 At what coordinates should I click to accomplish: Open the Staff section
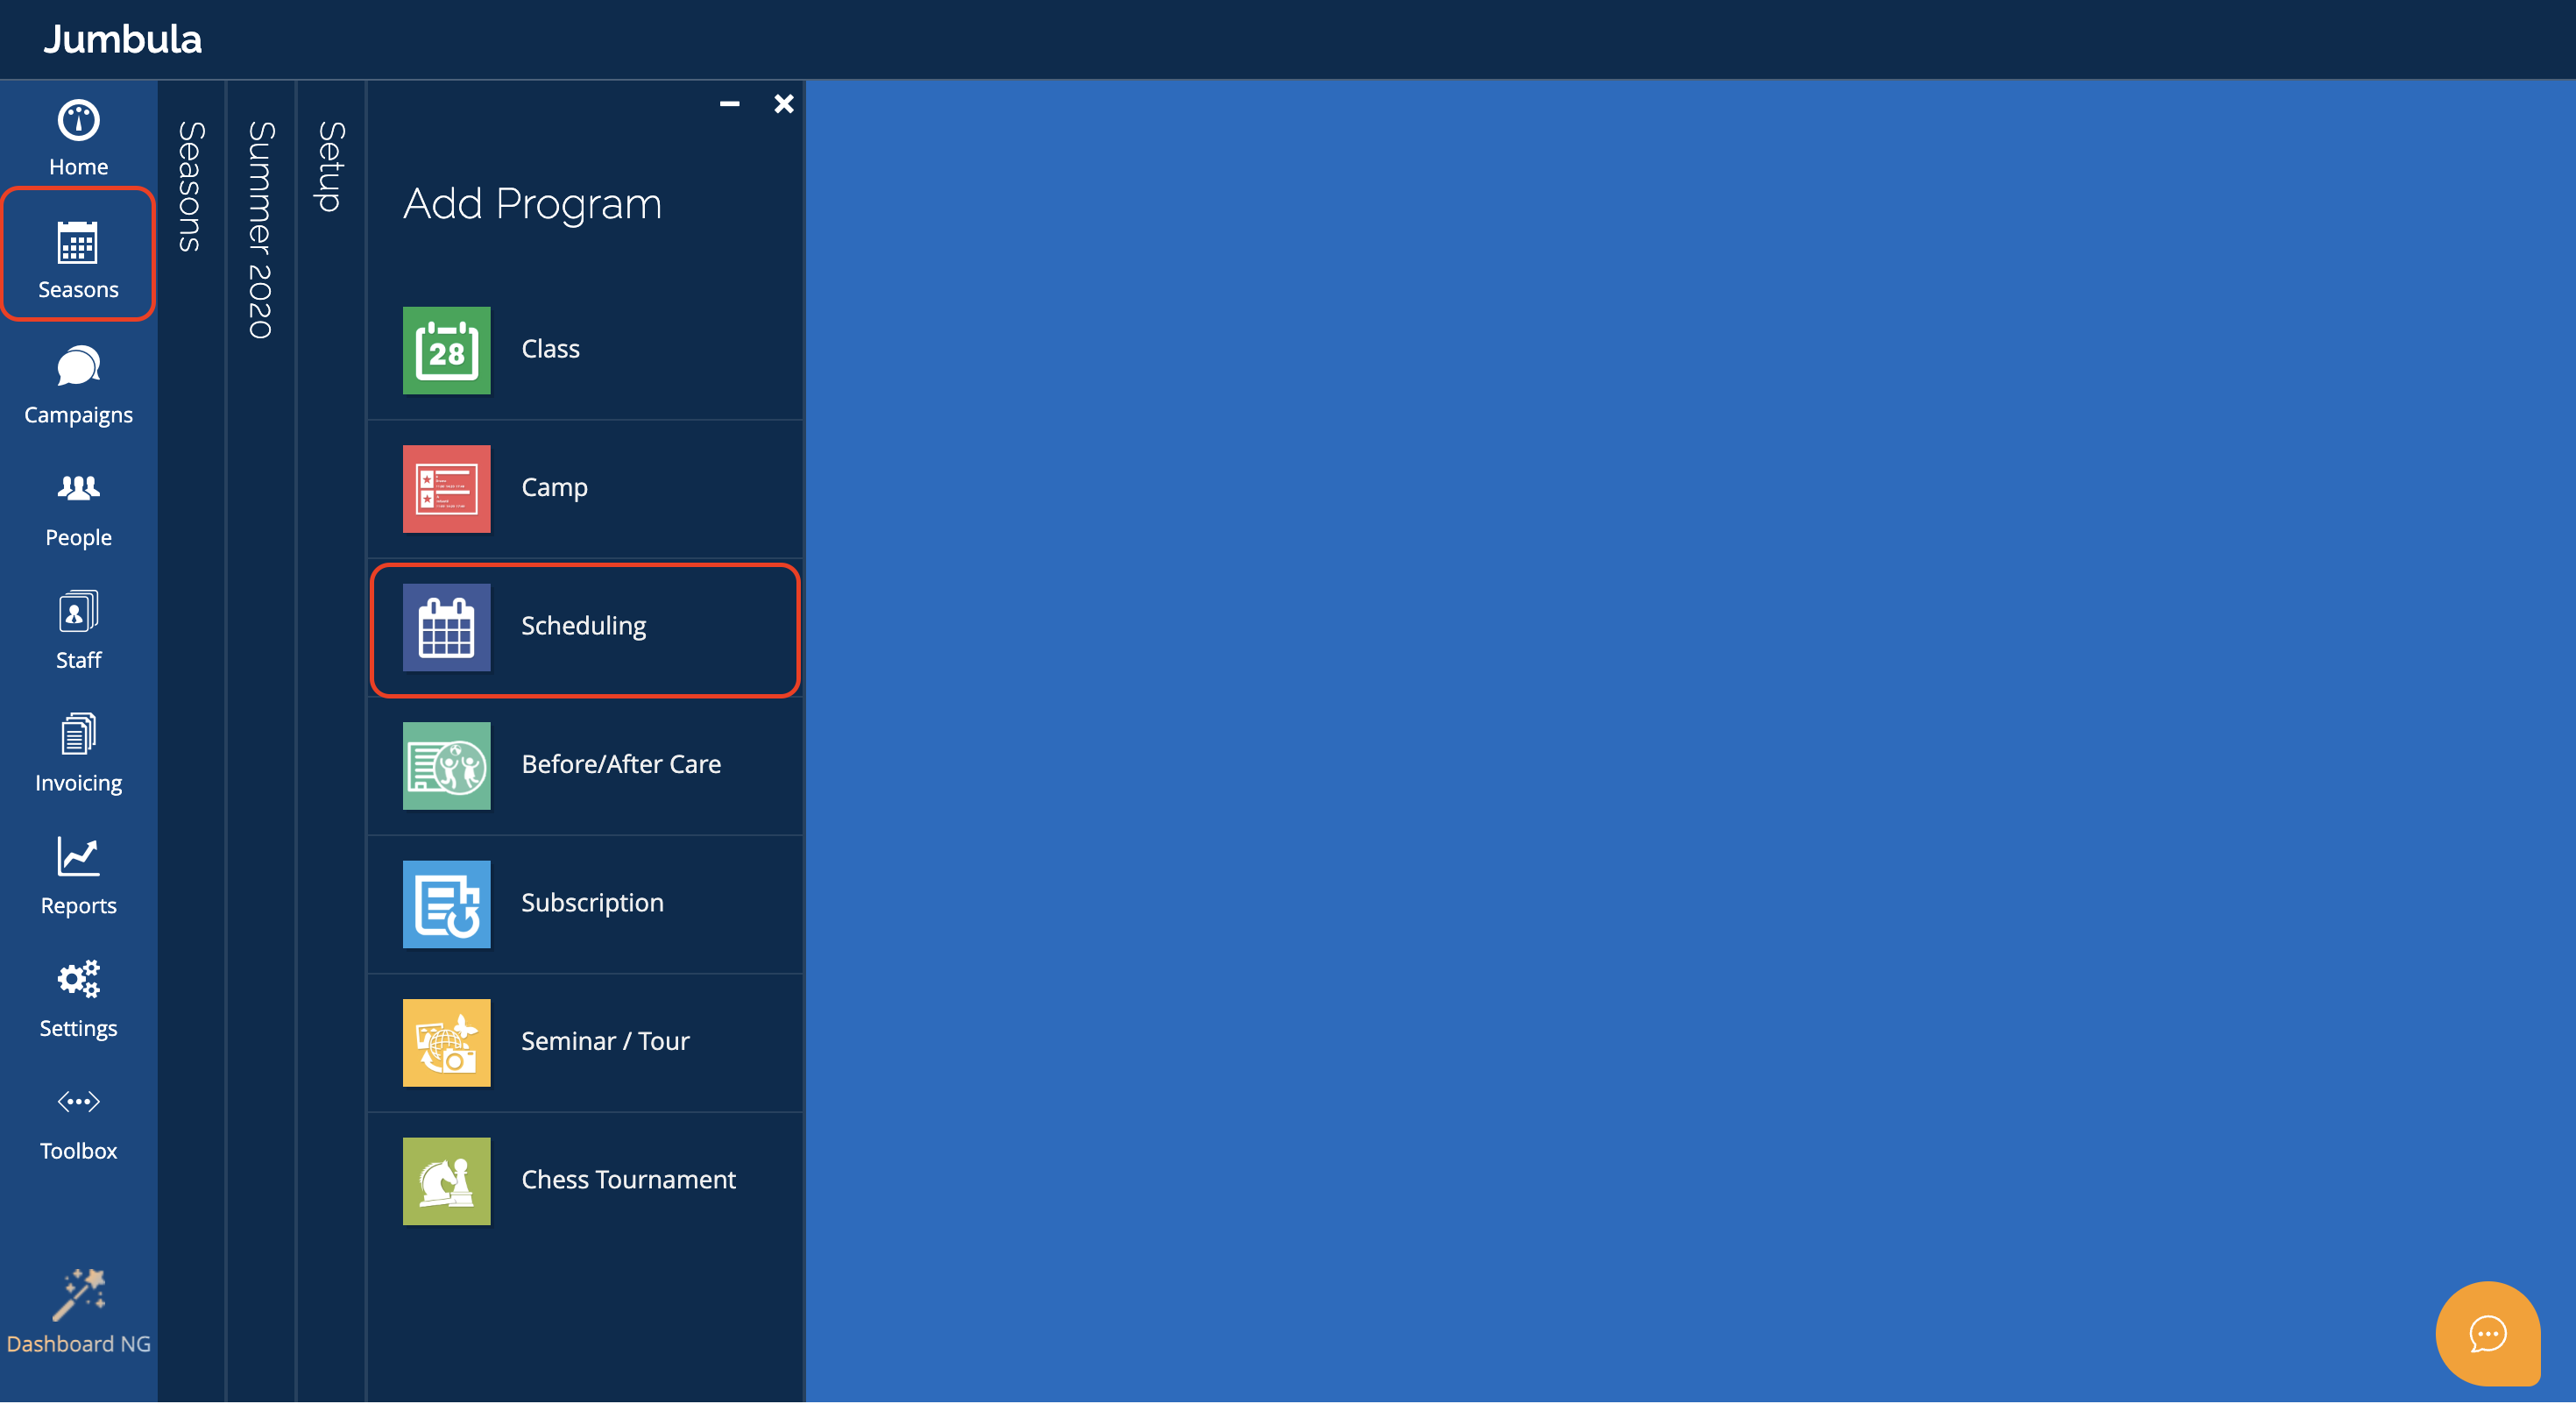[78, 632]
